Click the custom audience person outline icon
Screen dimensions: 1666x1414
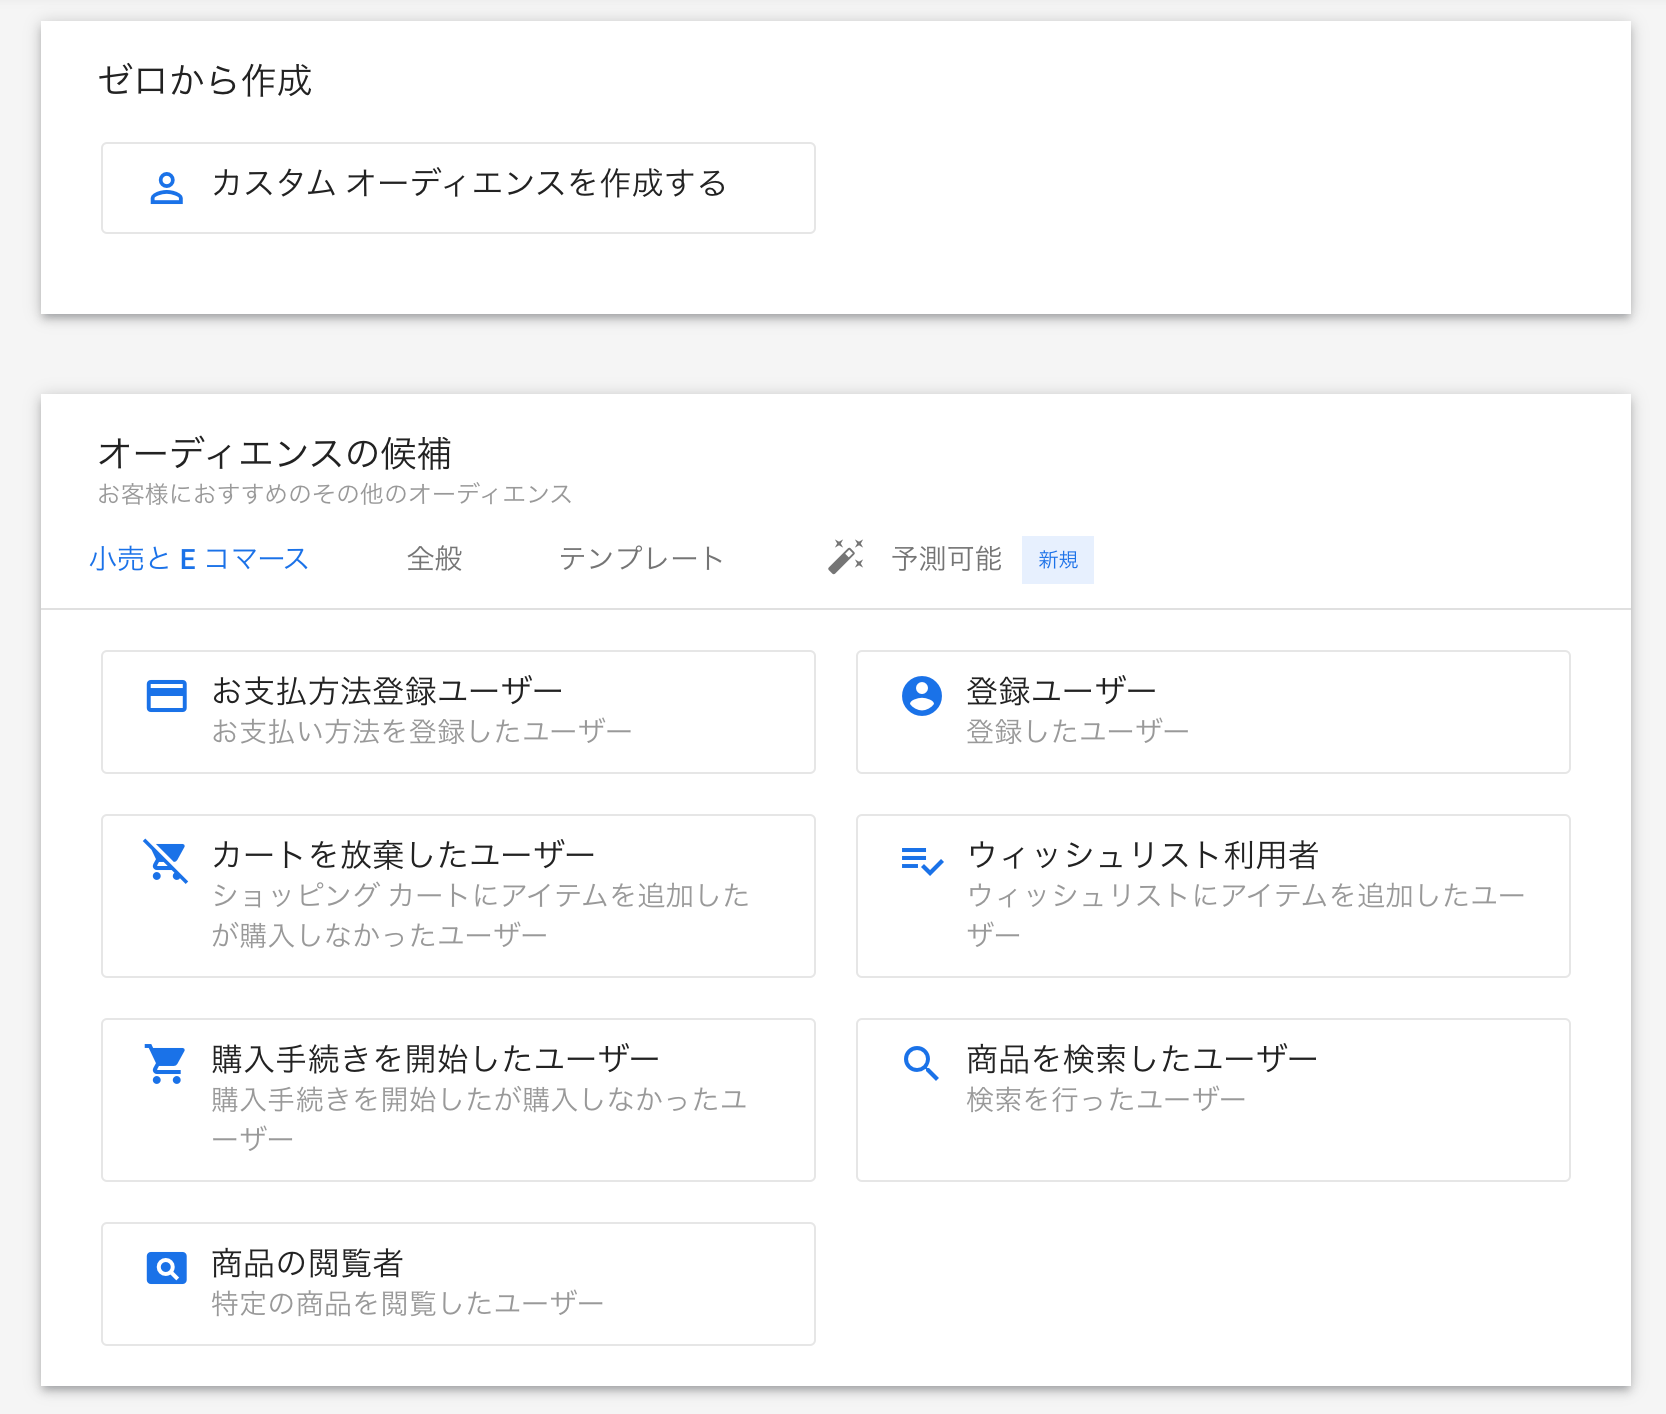click(166, 188)
